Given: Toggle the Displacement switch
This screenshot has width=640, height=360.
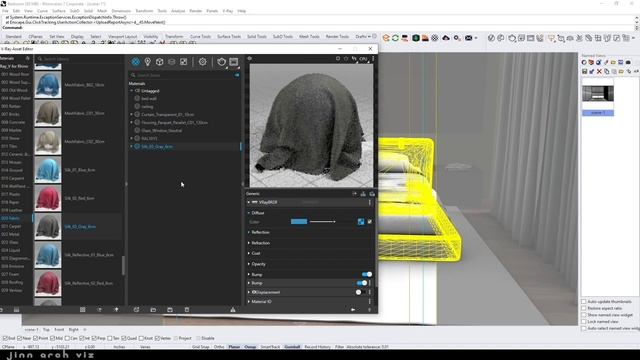Looking at the screenshot, I should click(x=360, y=292).
